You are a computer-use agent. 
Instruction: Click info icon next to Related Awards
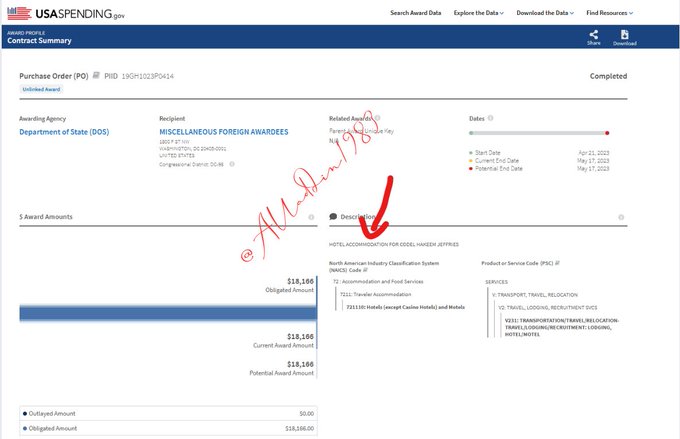(375, 118)
